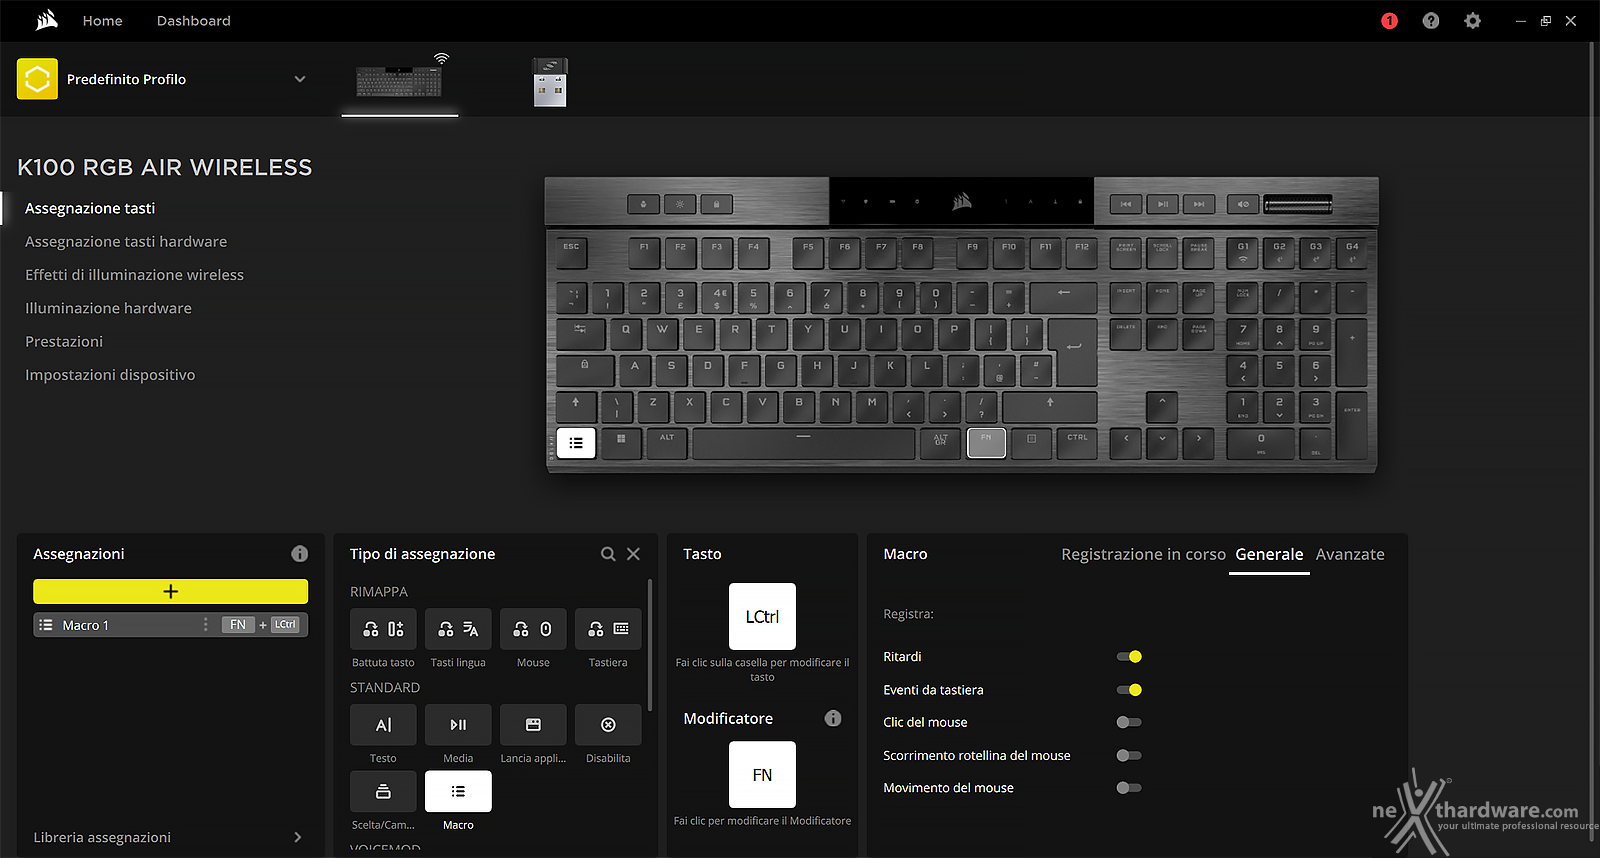Click the highlighted macro key on keyboard
Viewport: 1600px width, 858px height.
pyautogui.click(x=576, y=442)
